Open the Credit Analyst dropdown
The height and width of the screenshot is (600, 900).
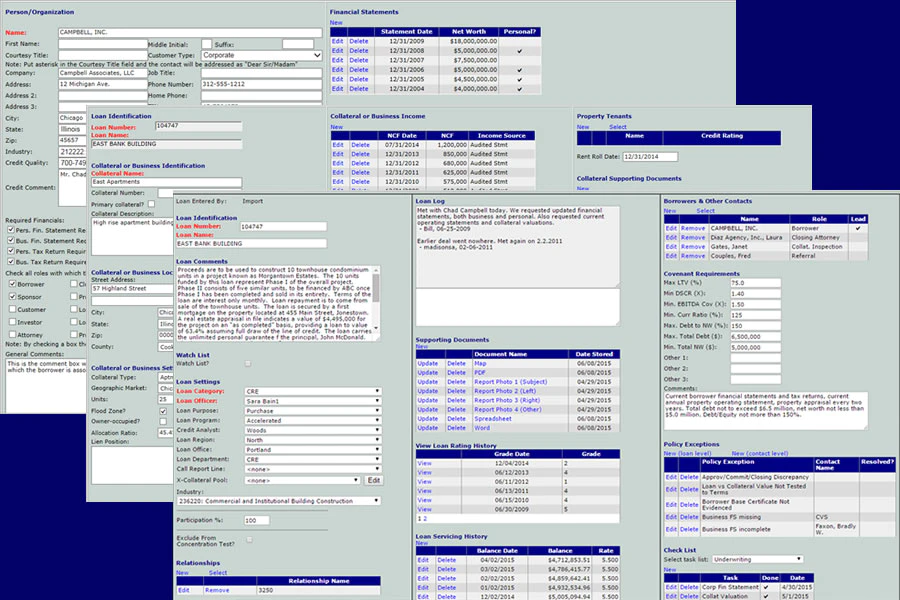[313, 430]
